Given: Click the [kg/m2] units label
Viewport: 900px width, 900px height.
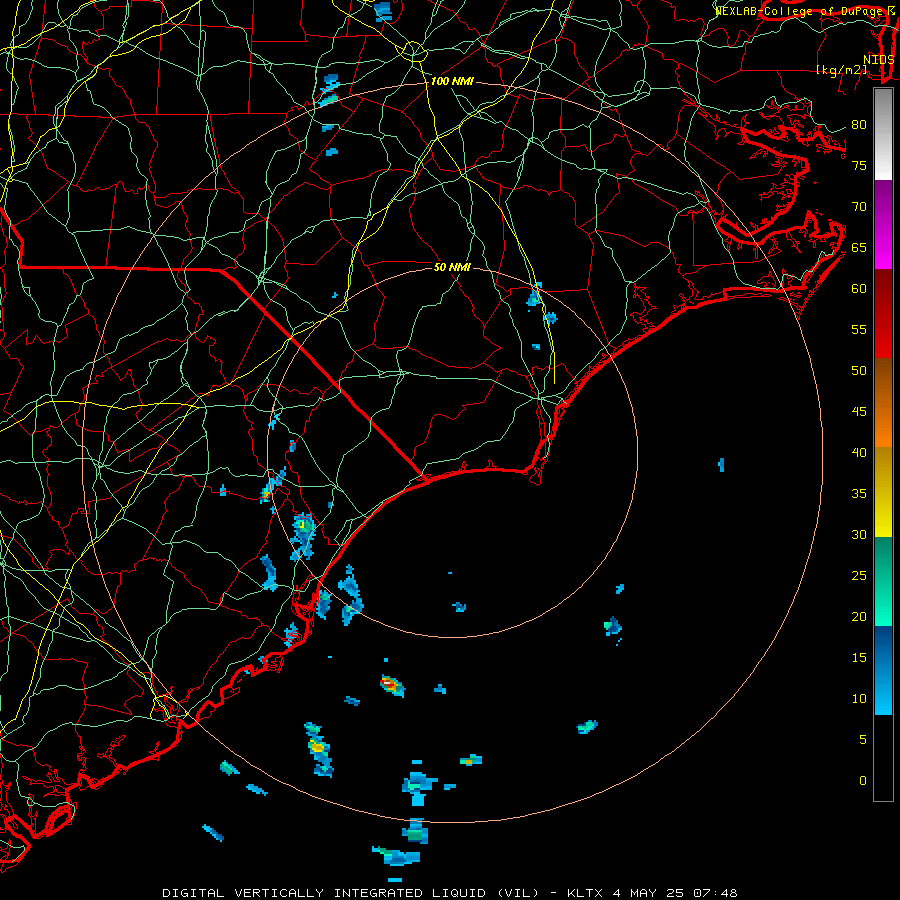Looking at the screenshot, I should pos(841,70).
